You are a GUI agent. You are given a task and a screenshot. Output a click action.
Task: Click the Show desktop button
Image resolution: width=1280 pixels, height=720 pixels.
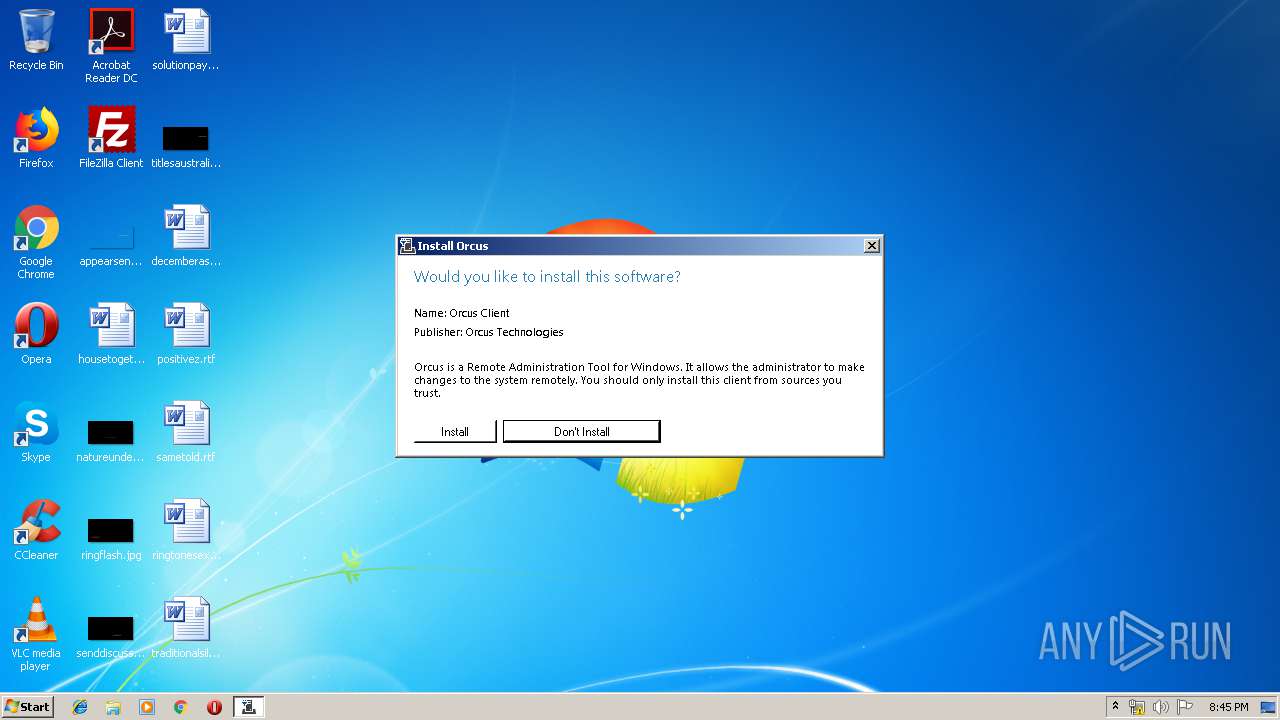(1269, 707)
